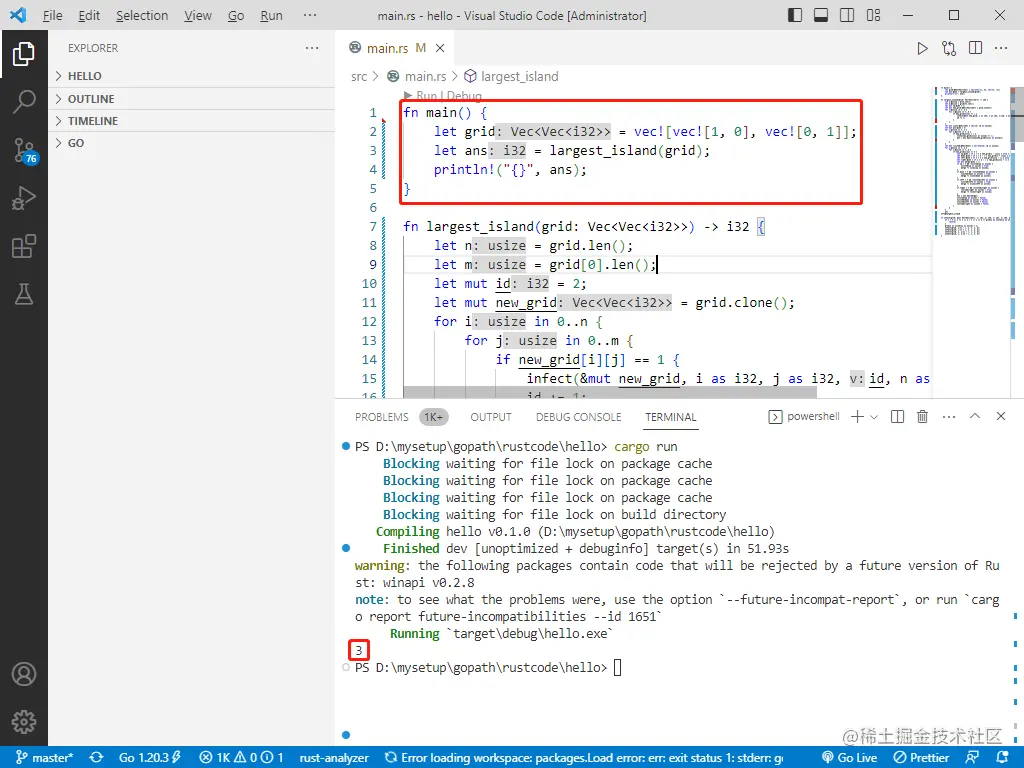The height and width of the screenshot is (768, 1024).
Task: Close the main.rs tab
Action: point(440,48)
